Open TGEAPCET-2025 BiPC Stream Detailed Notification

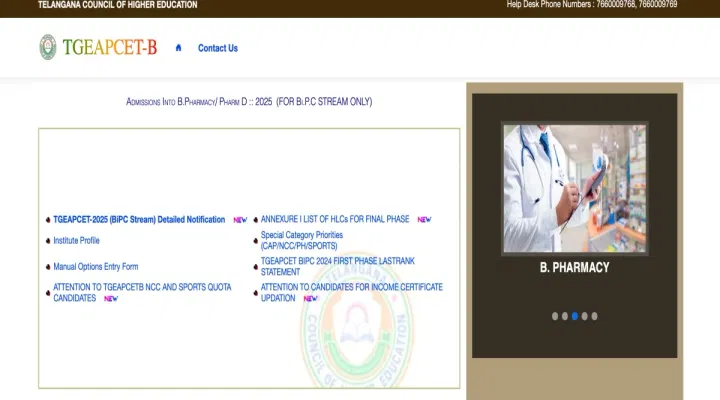[138, 220]
